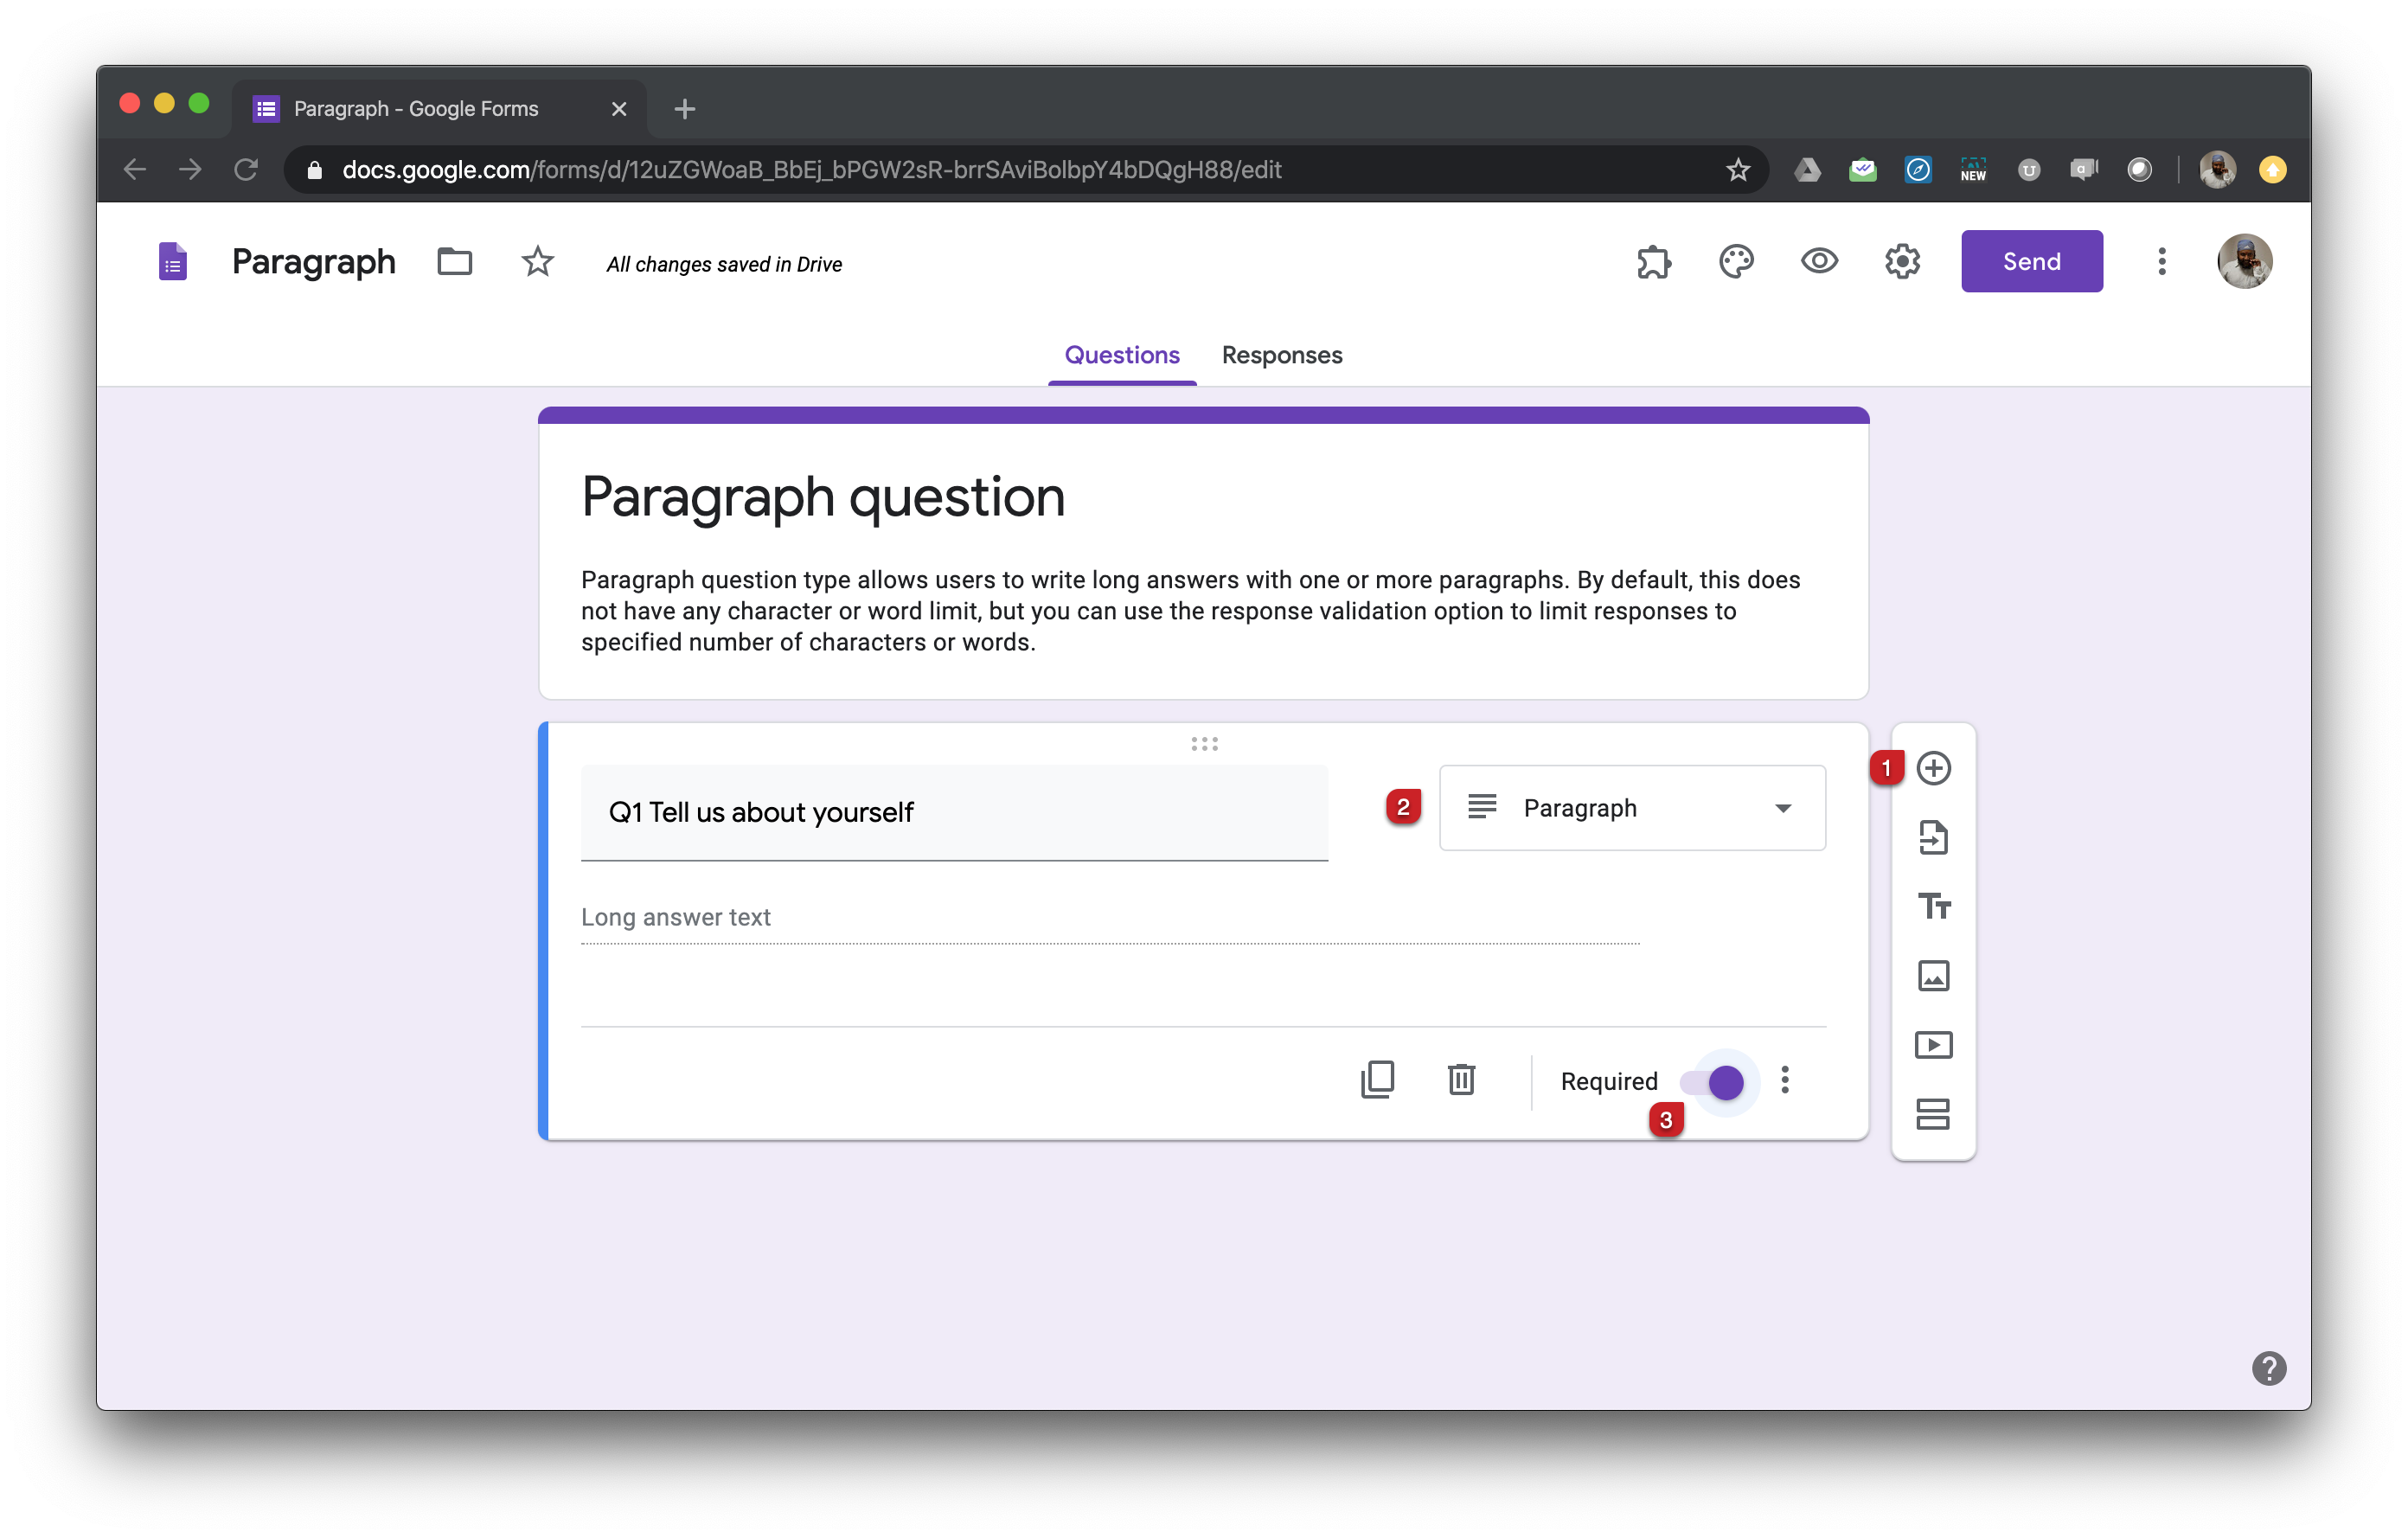This screenshot has height=1538, width=2408.
Task: Click the add question icon
Action: [1932, 767]
